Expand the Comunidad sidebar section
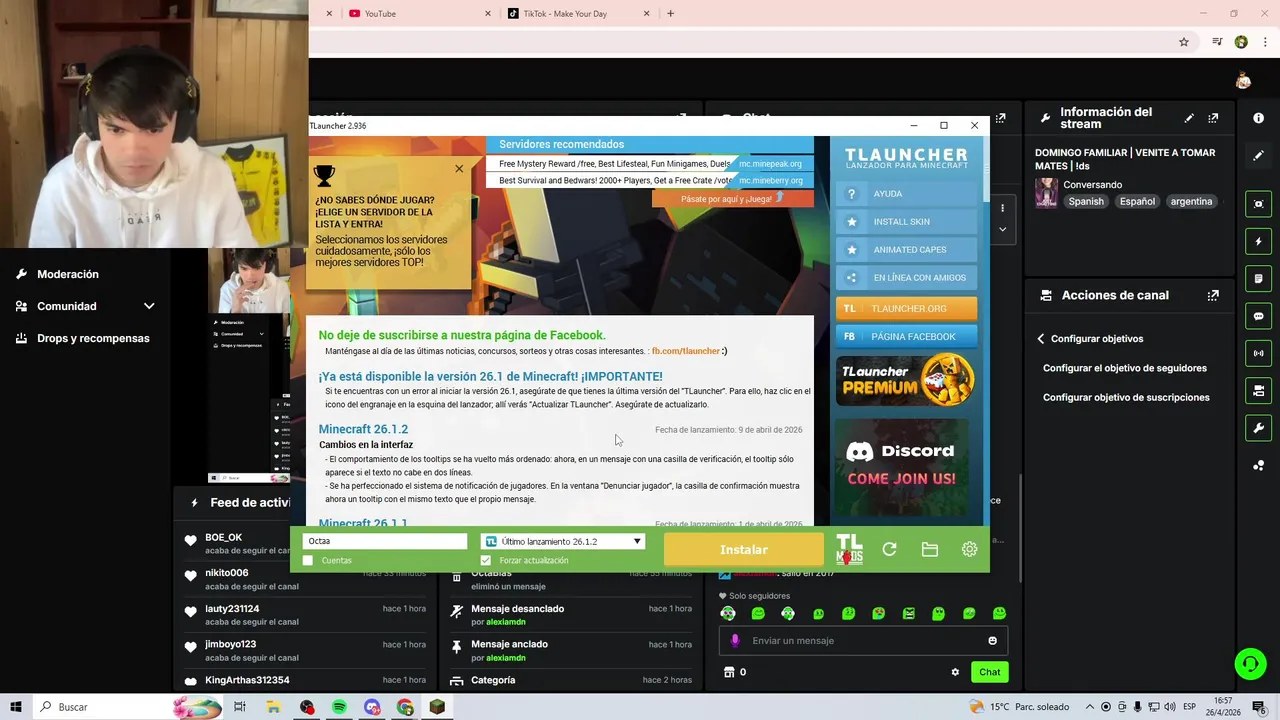The image size is (1280, 720). (149, 306)
